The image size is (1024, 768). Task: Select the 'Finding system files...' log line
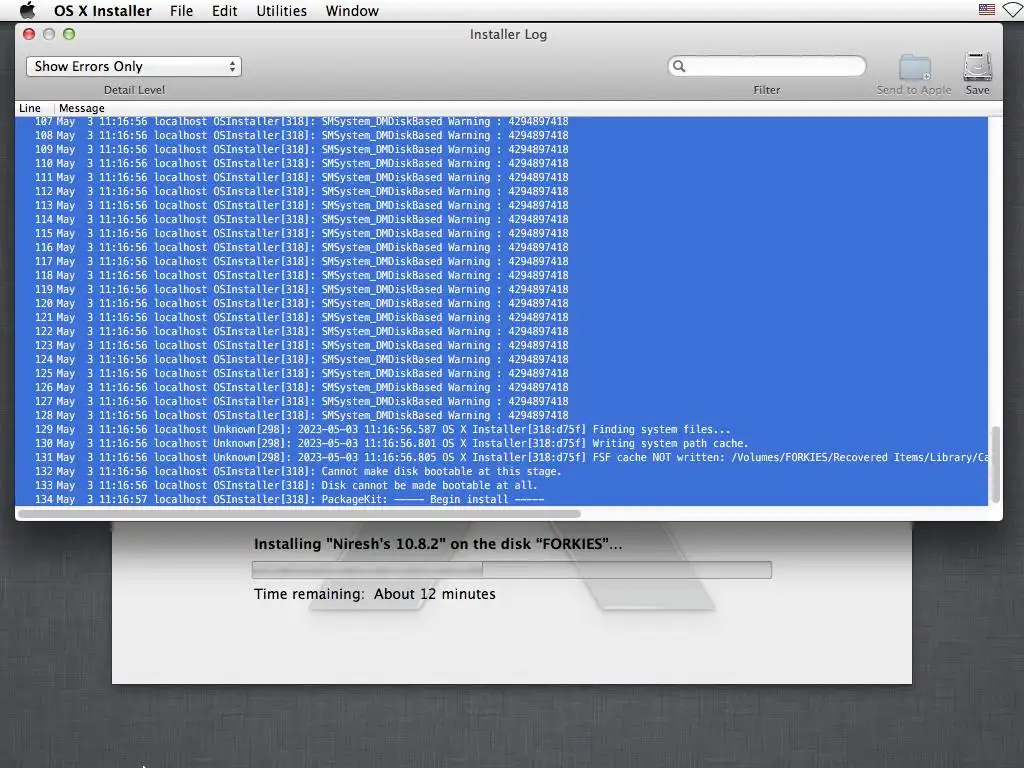[502, 430]
